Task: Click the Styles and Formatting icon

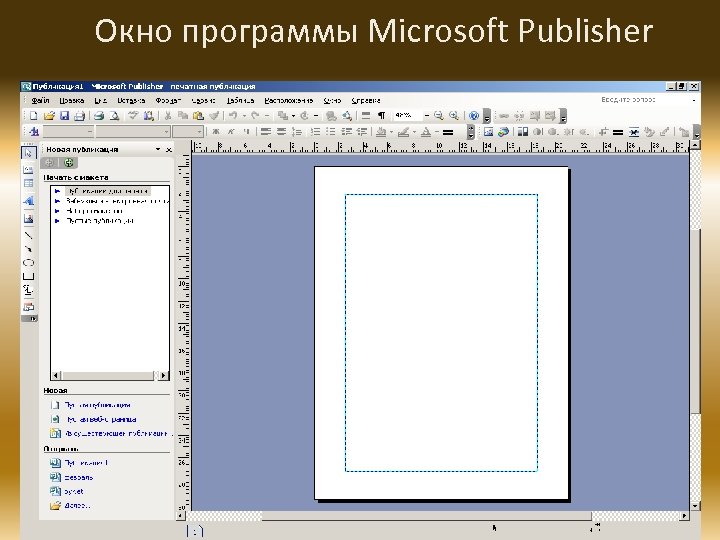Action: pyautogui.click(x=34, y=132)
